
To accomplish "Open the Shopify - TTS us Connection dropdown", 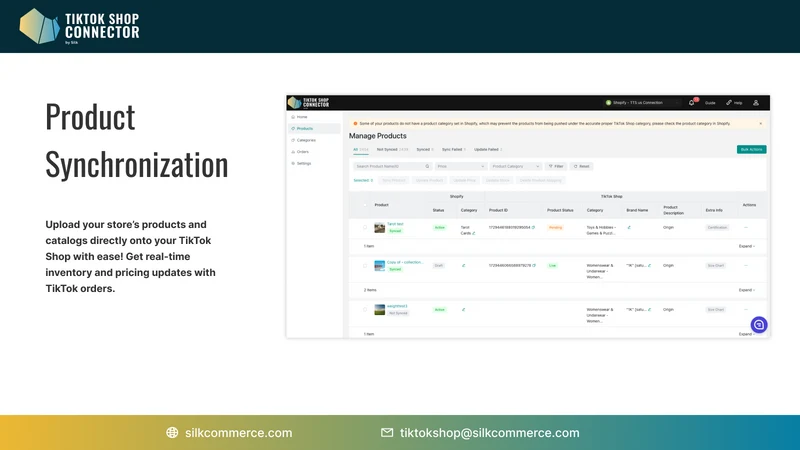I will 643,103.
